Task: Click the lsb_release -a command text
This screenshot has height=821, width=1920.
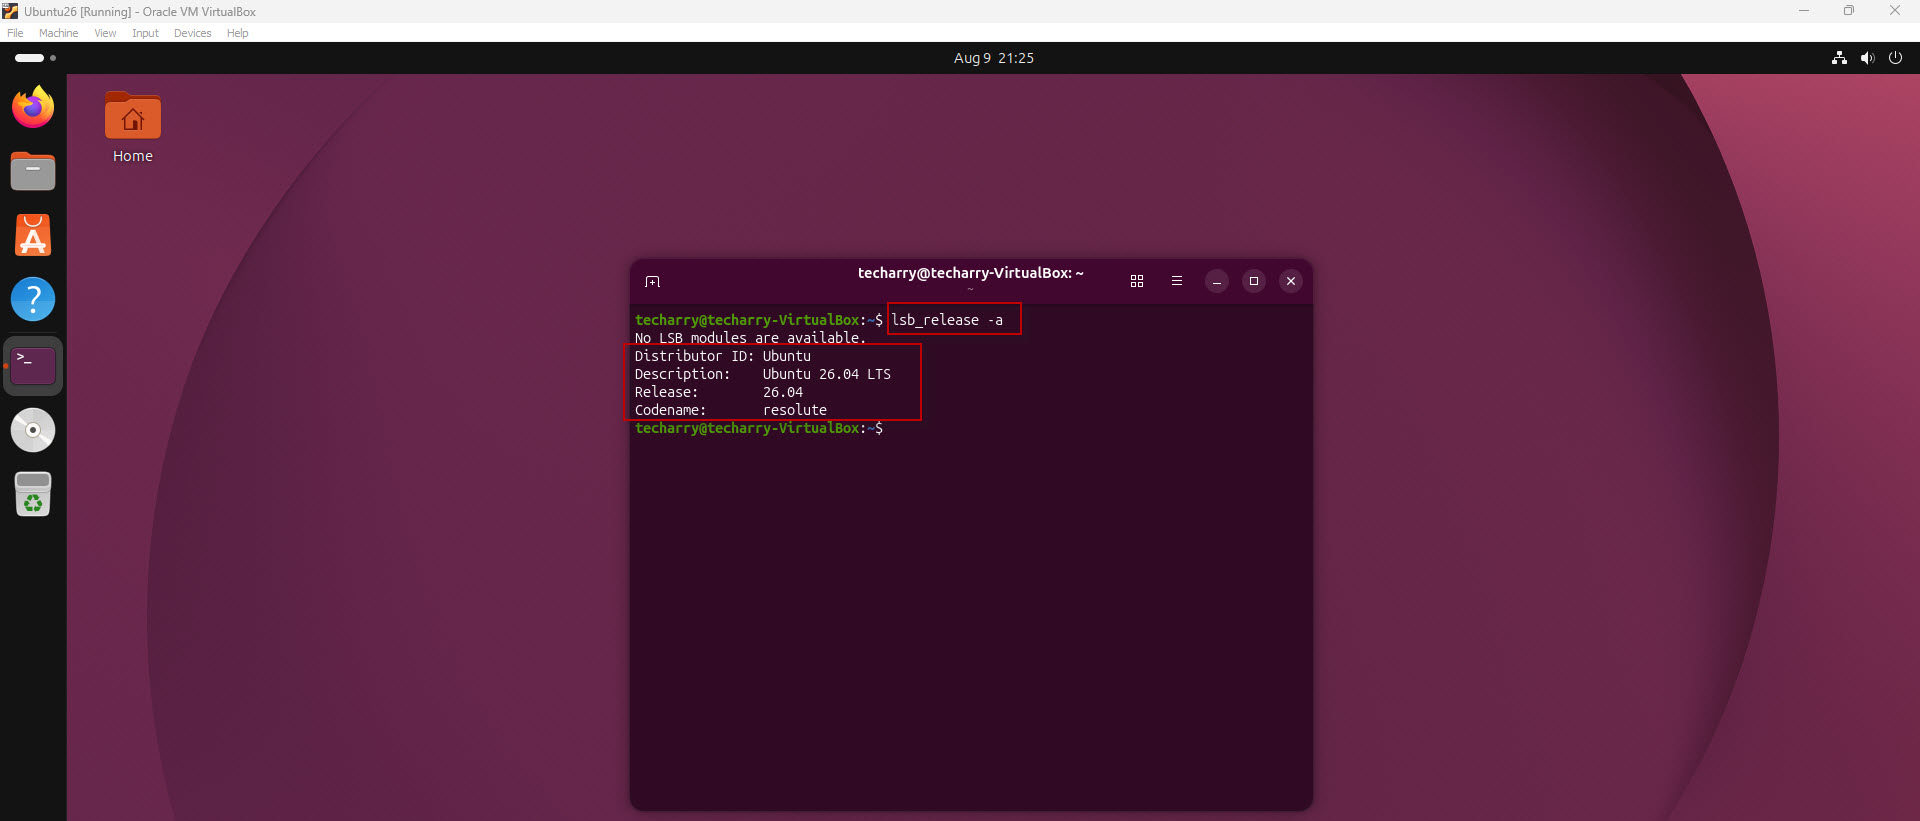Action: click(x=947, y=320)
